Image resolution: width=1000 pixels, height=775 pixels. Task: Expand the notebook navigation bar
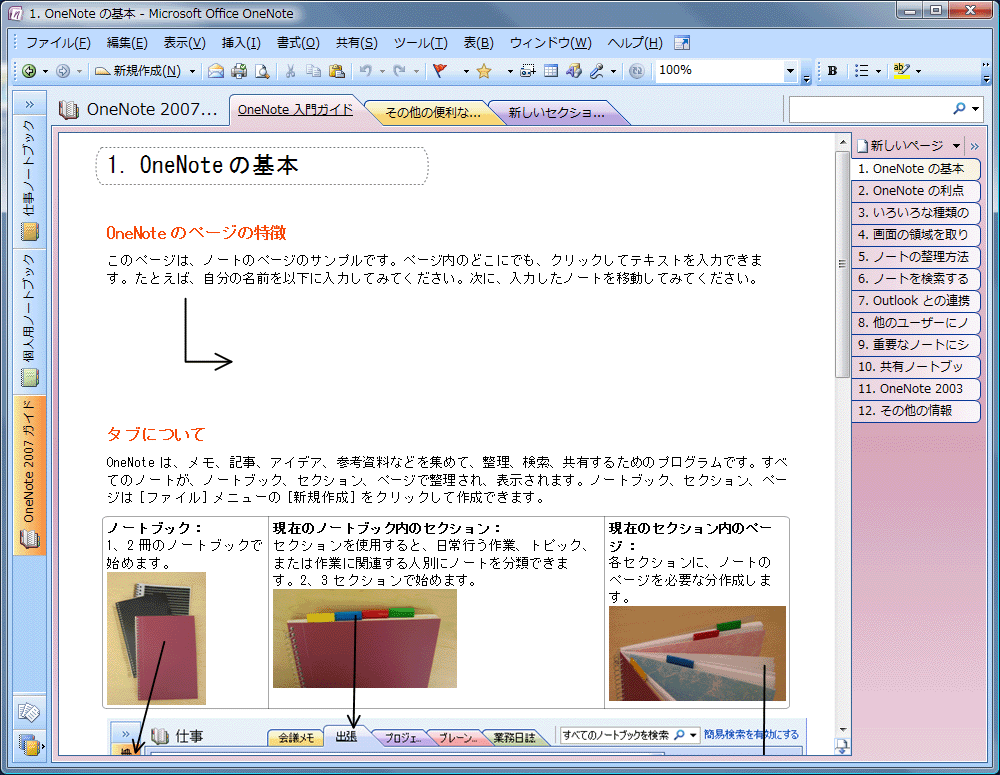point(29,104)
